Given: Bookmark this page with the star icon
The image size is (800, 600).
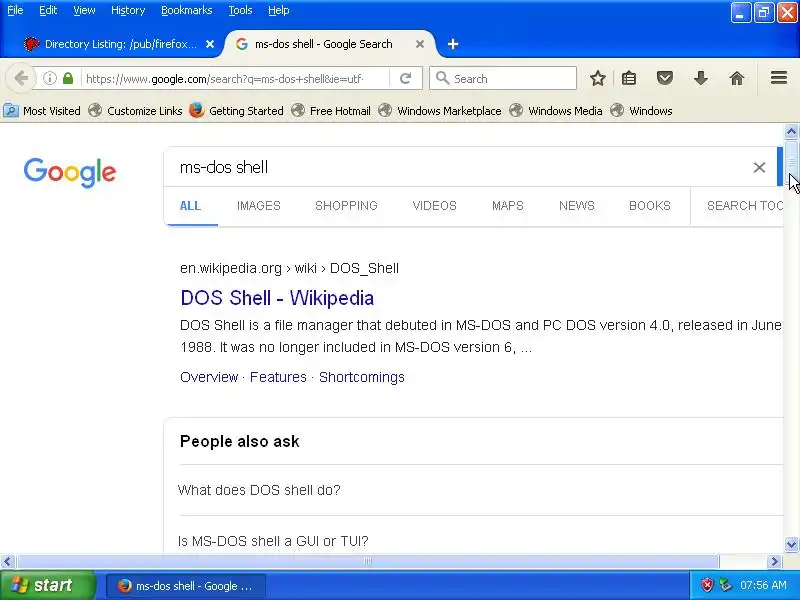Looking at the screenshot, I should [x=597, y=79].
